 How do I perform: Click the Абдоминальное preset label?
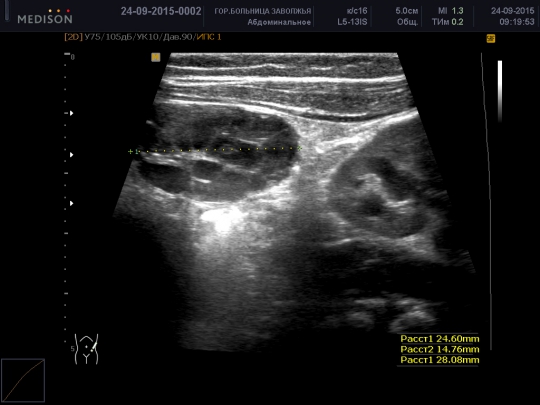(x=279, y=22)
